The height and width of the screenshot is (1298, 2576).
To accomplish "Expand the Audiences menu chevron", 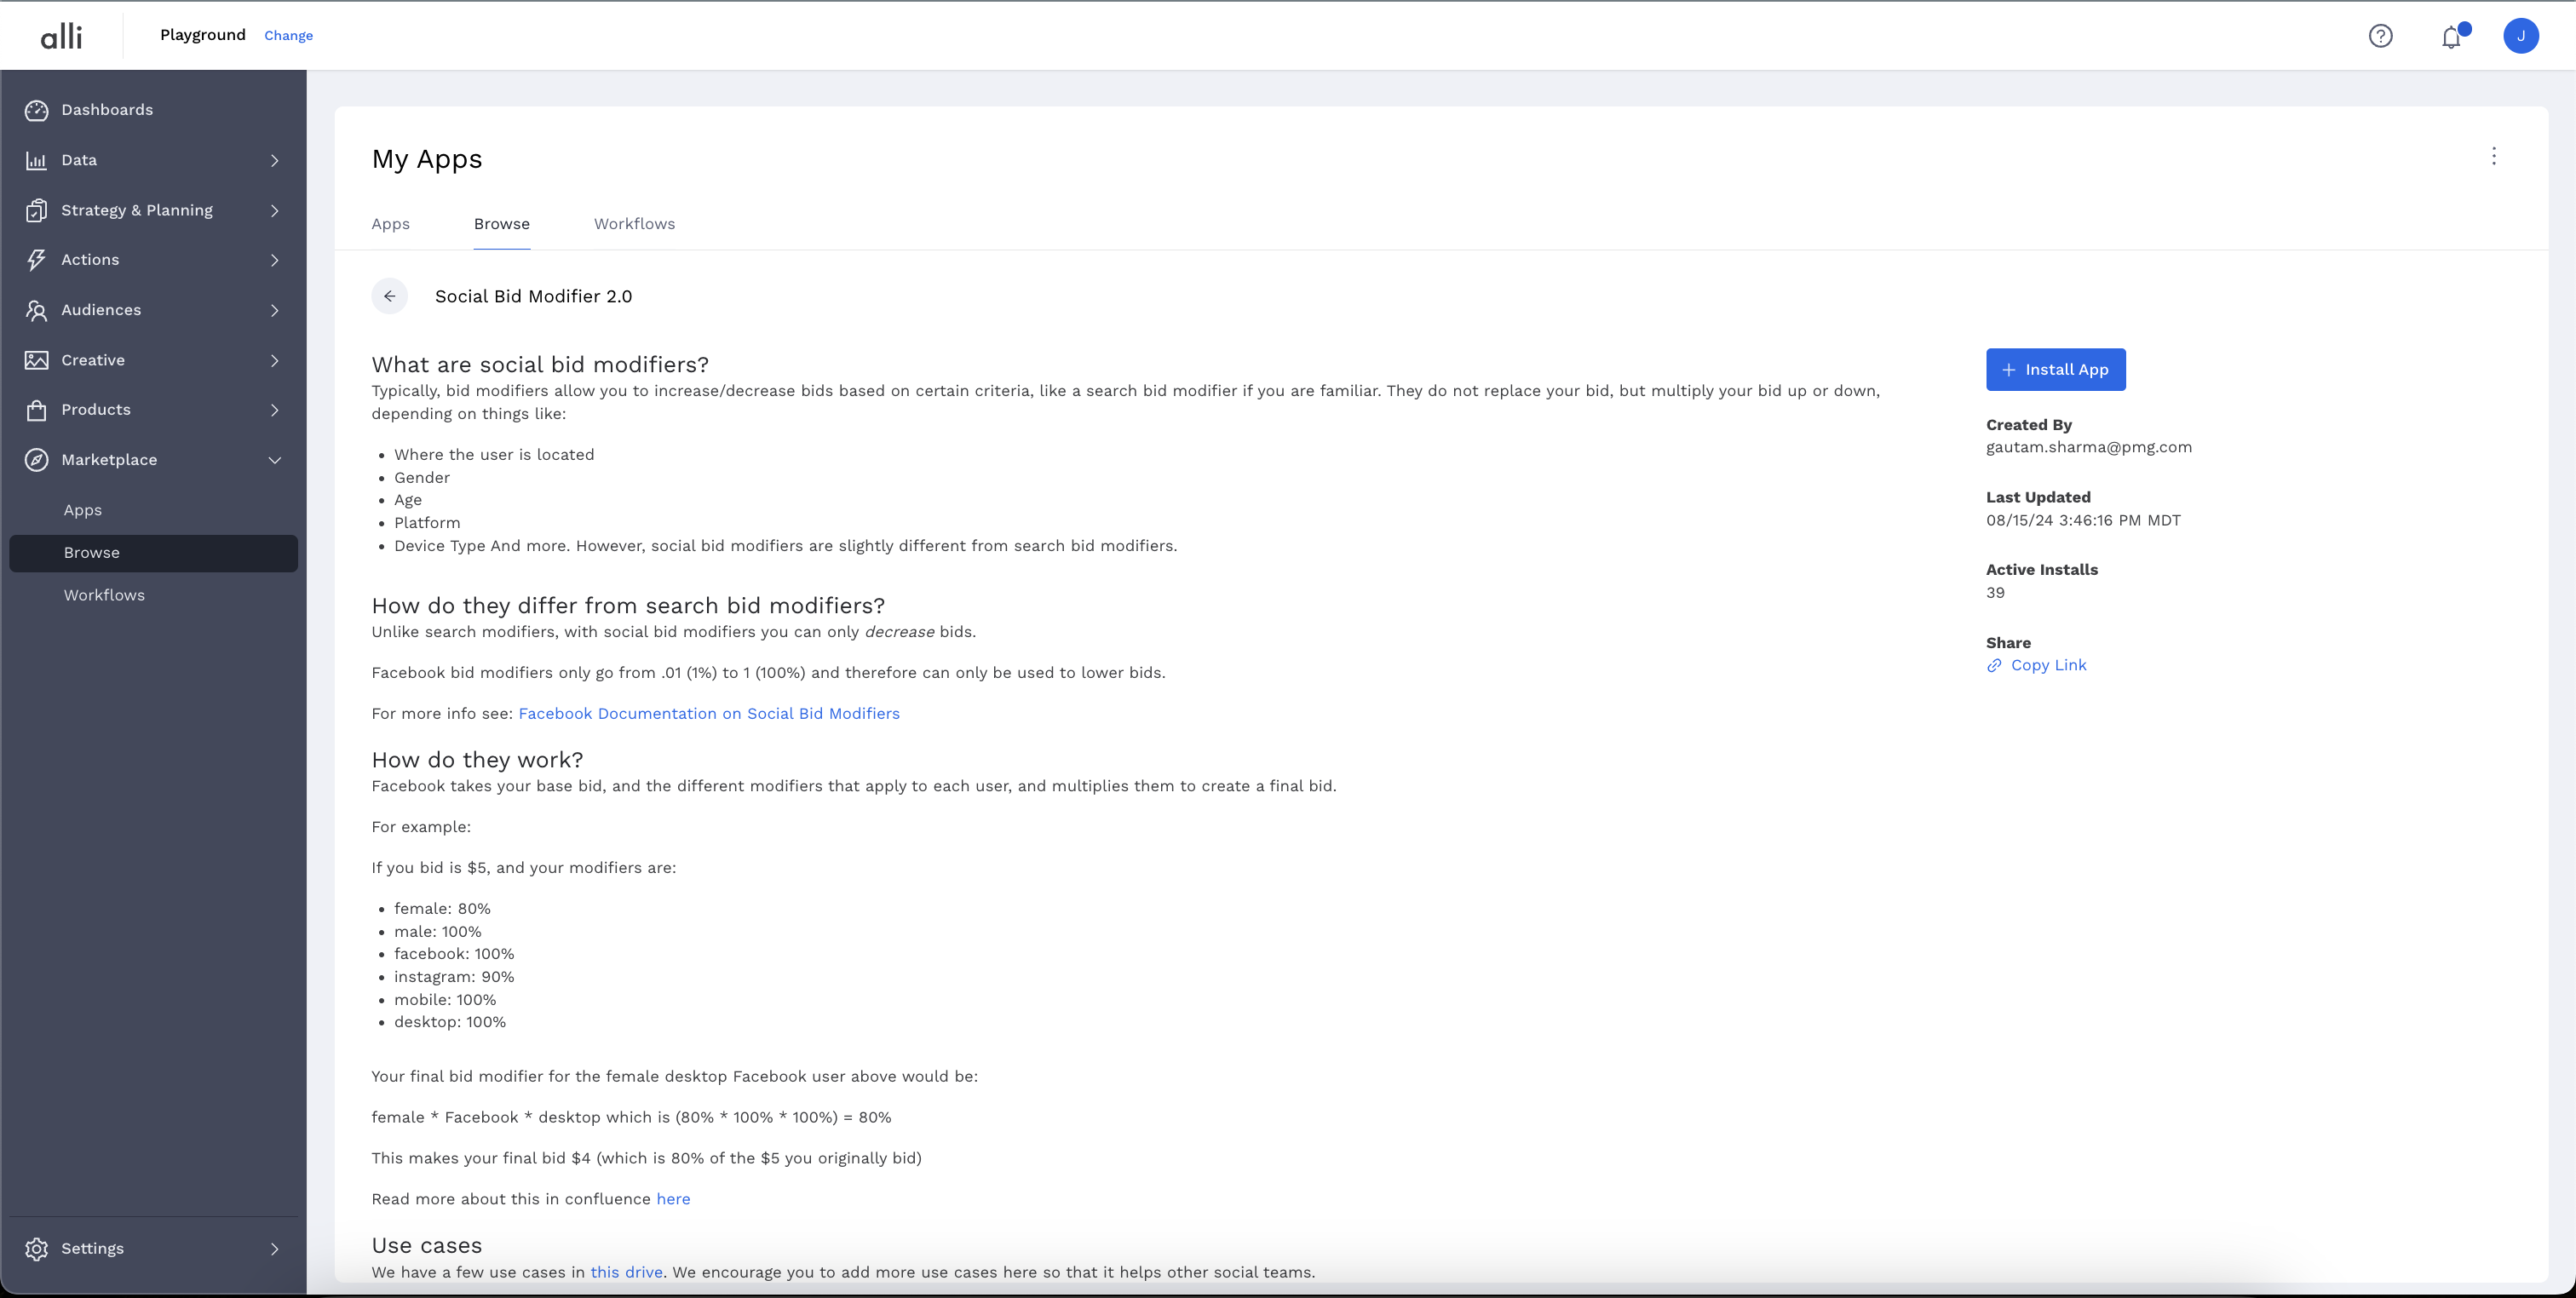I will [x=274, y=310].
